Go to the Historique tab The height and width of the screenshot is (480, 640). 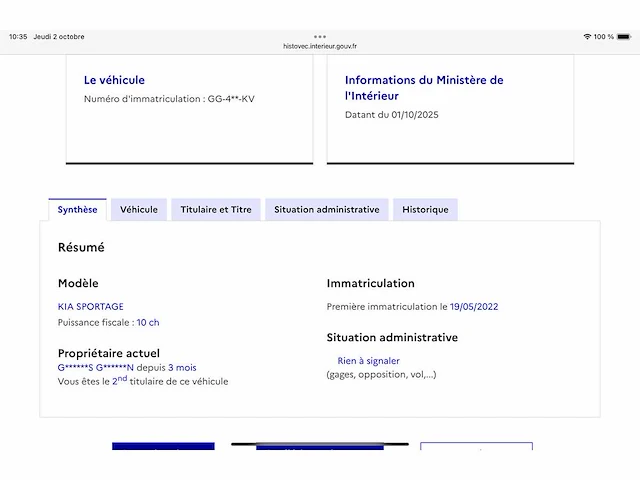425,209
